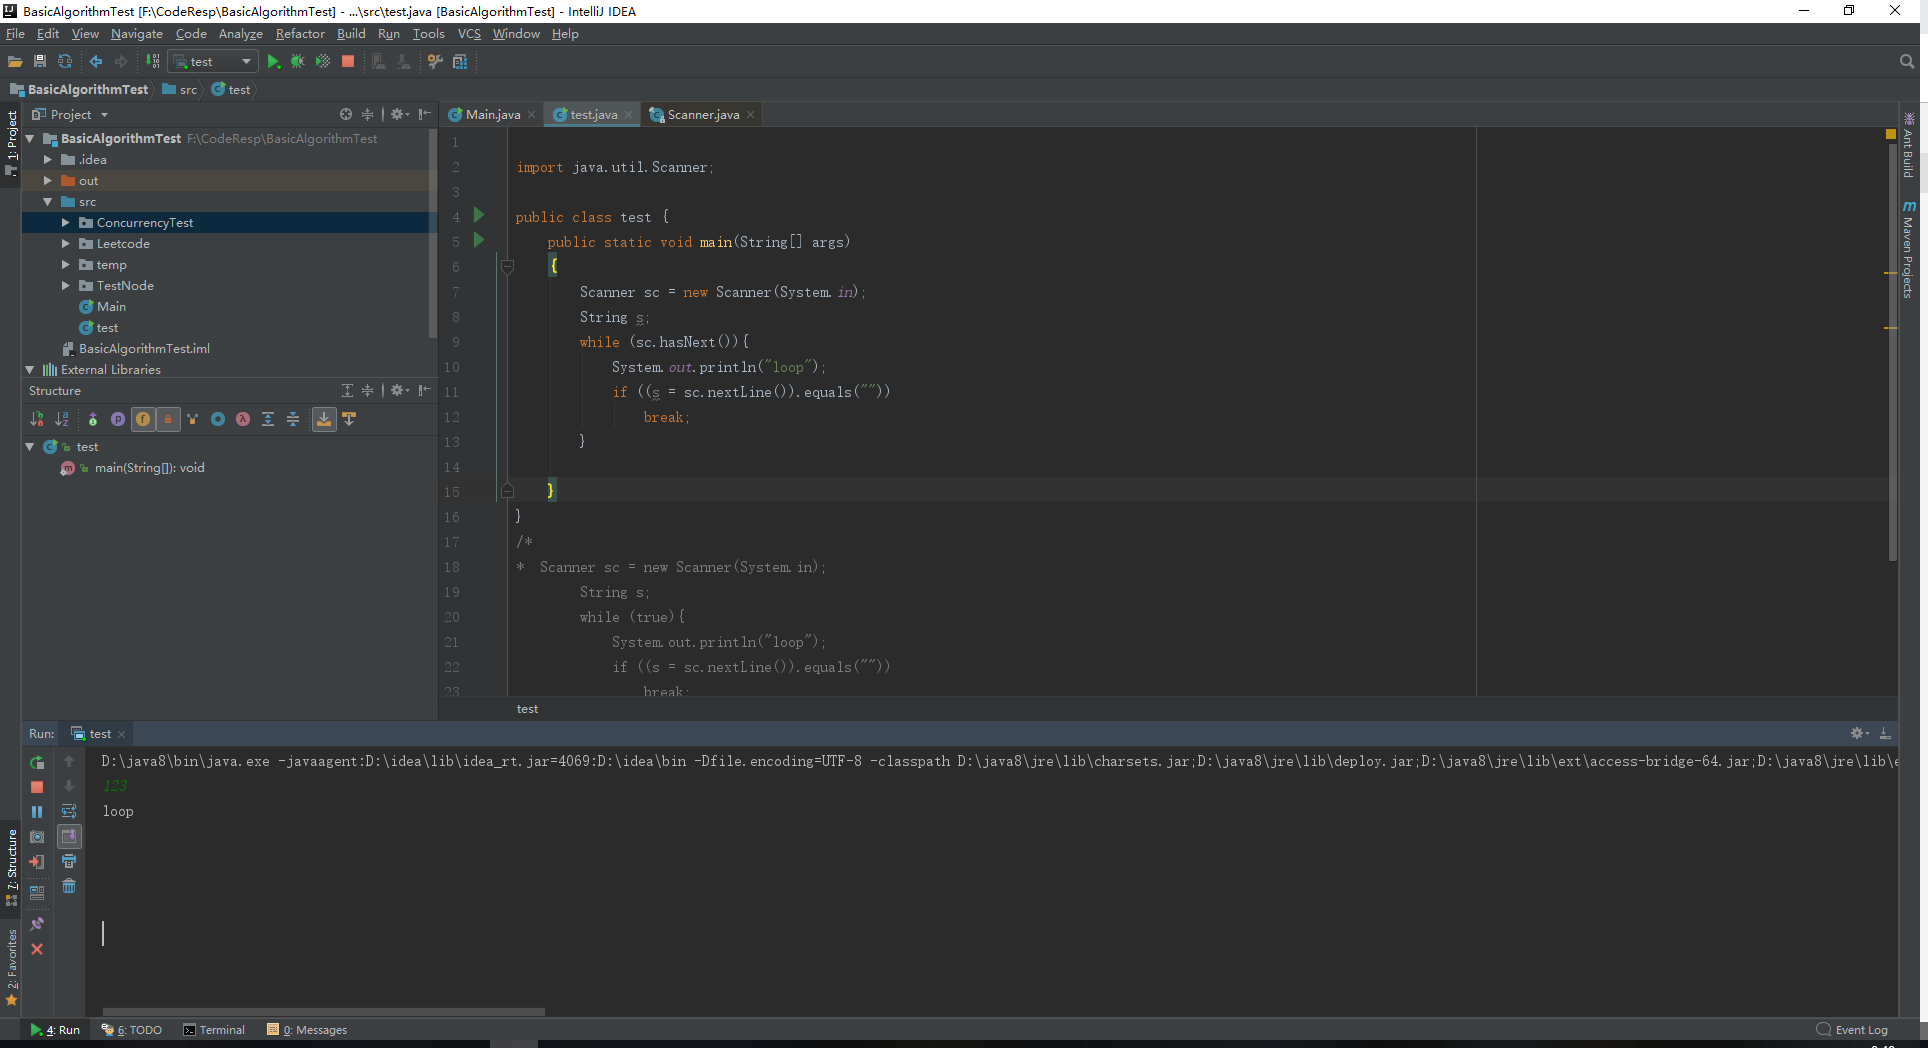Toggle Sort by Visibility in Structure panel

(x=36, y=419)
